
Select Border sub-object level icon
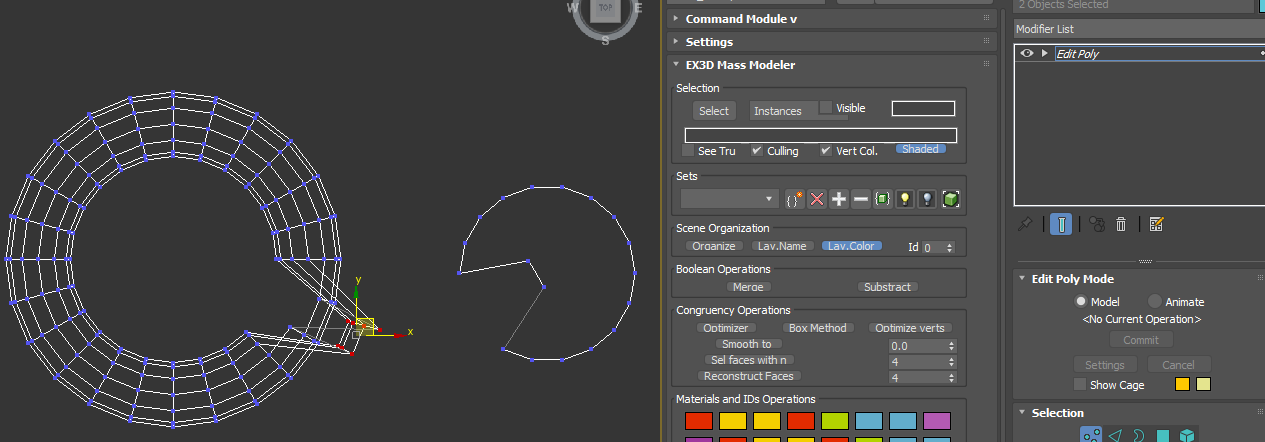[1138, 436]
